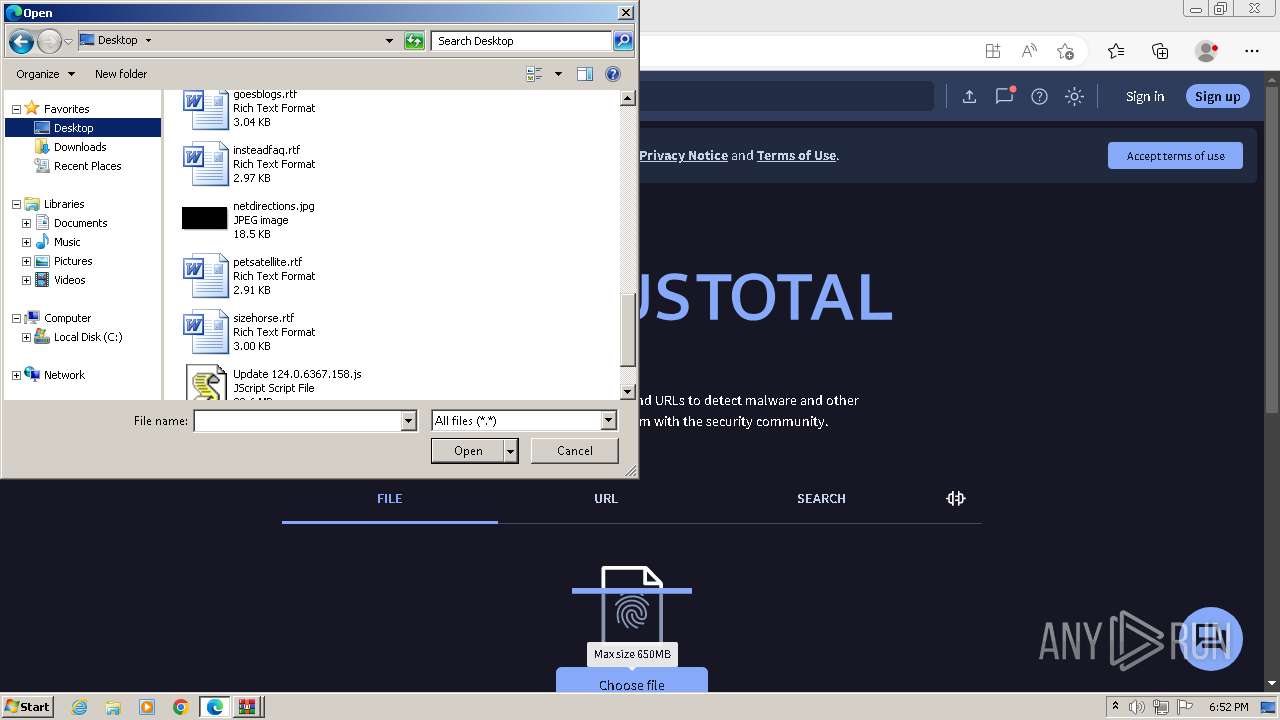The height and width of the screenshot is (720, 1280).
Task: Toggle the preview pane icon
Action: coord(585,74)
